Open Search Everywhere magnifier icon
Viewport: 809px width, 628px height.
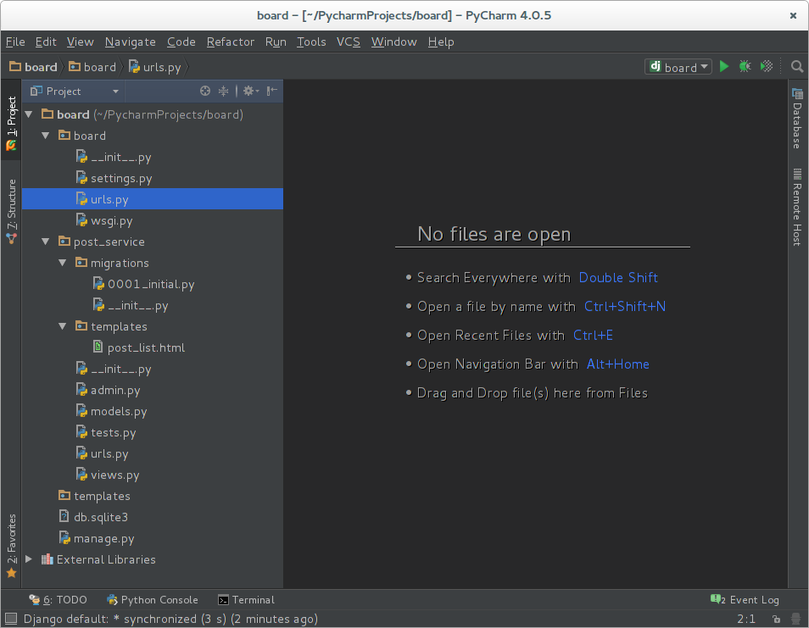[x=797, y=67]
